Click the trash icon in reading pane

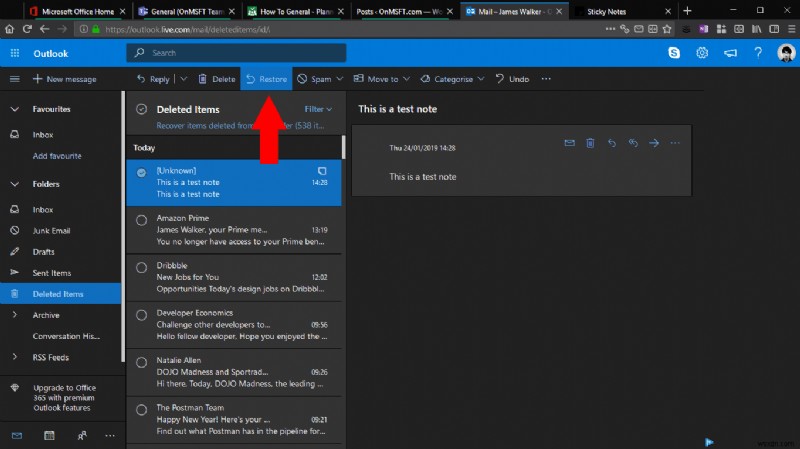click(590, 143)
